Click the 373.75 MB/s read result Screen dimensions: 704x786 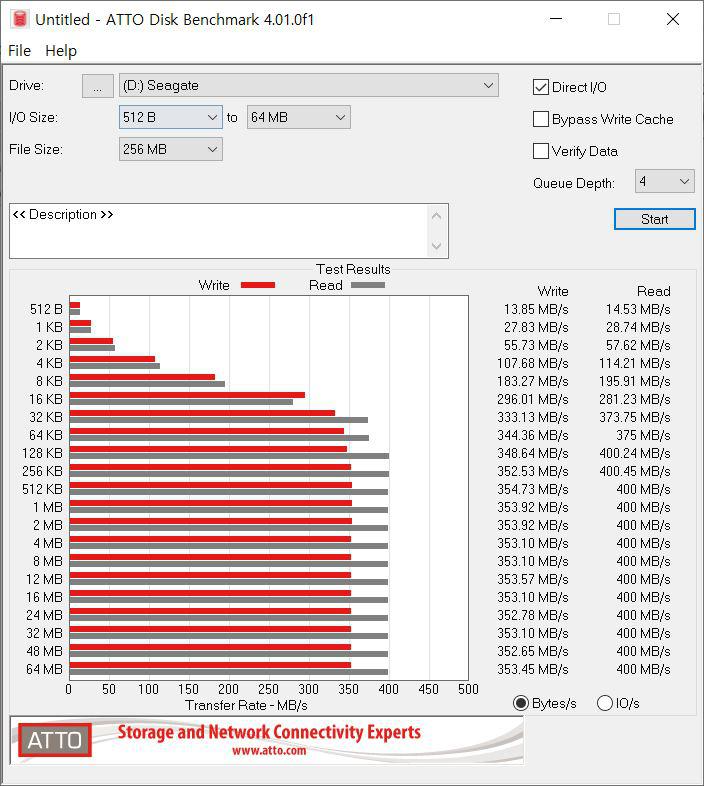(634, 418)
